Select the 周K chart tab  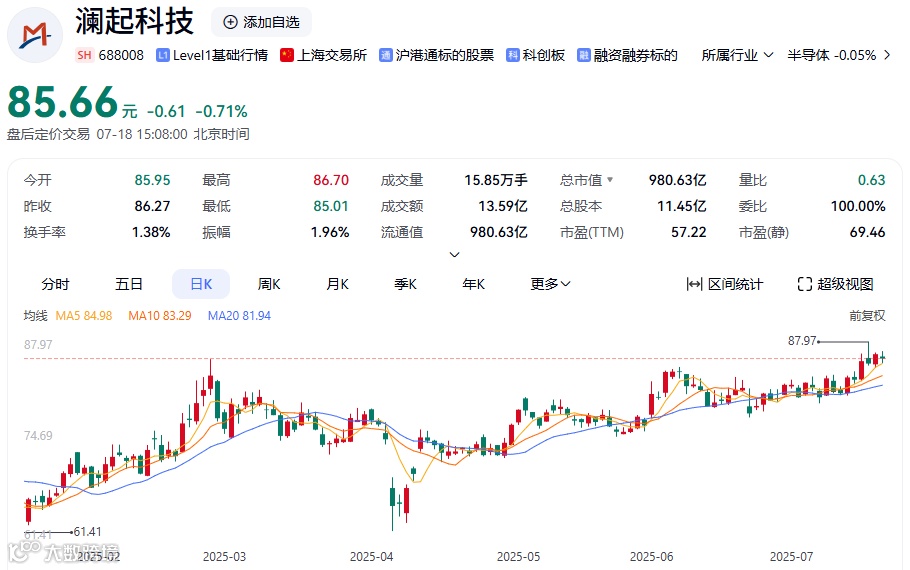click(269, 284)
